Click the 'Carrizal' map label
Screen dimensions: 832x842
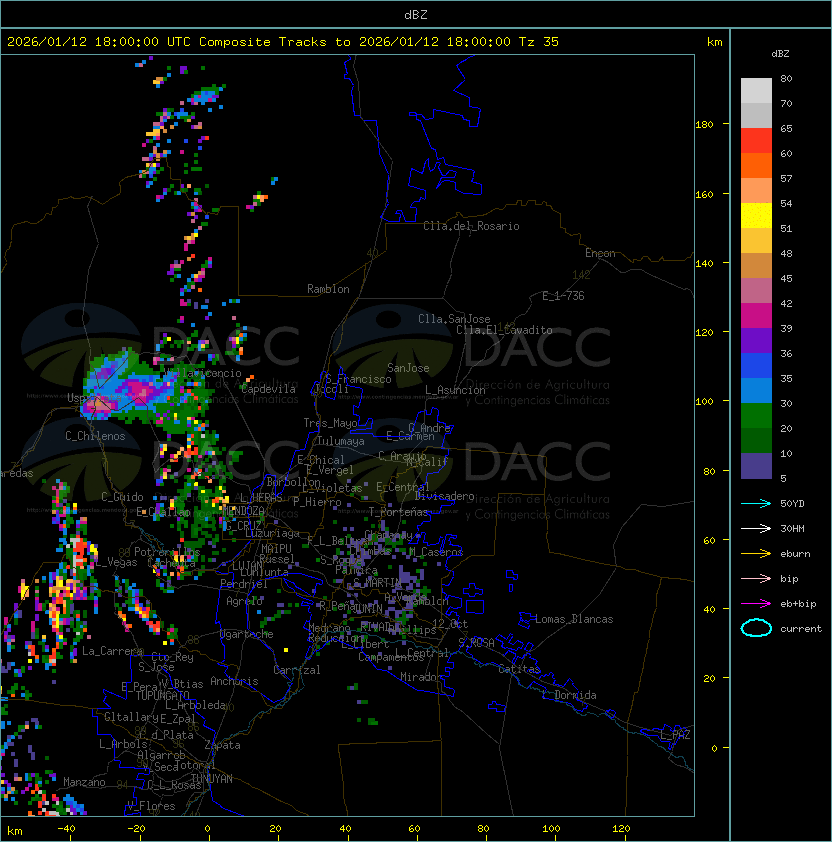[x=297, y=670]
